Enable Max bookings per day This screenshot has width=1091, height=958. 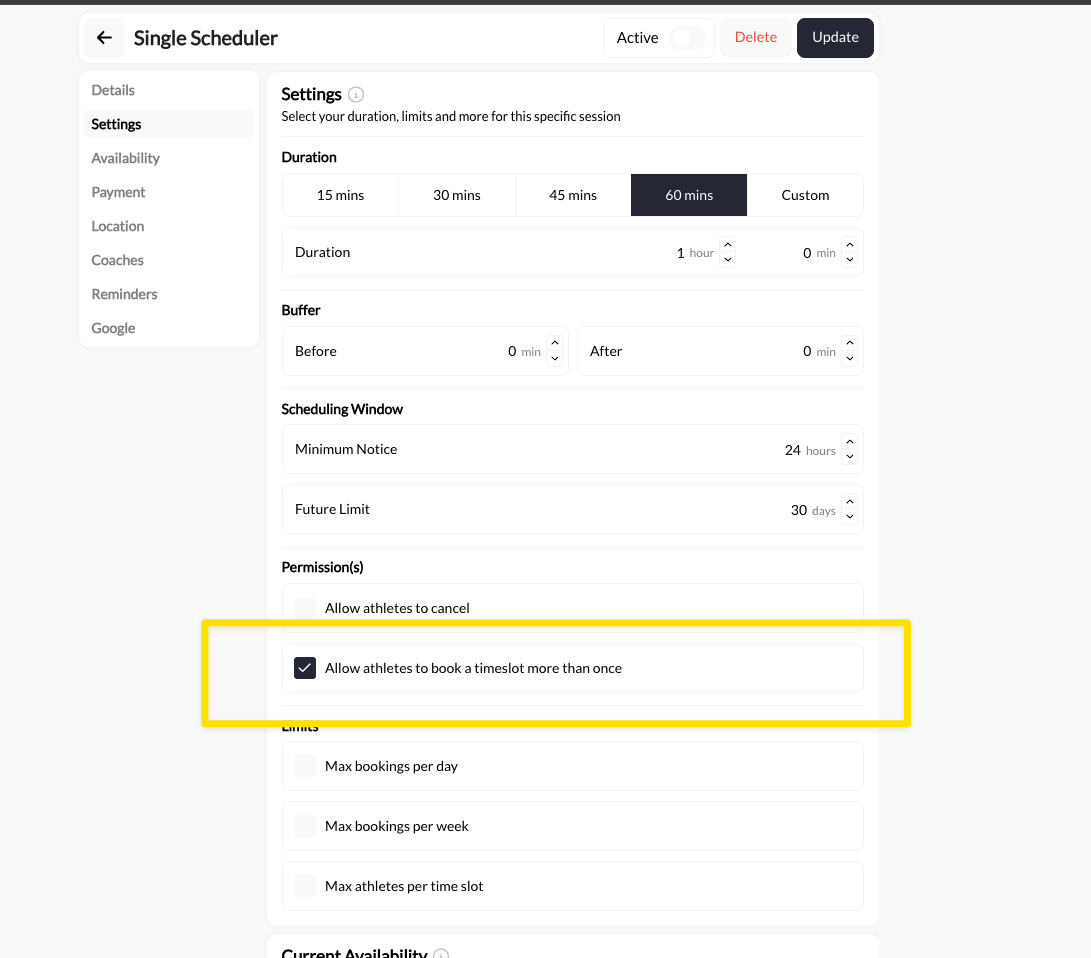click(x=304, y=765)
